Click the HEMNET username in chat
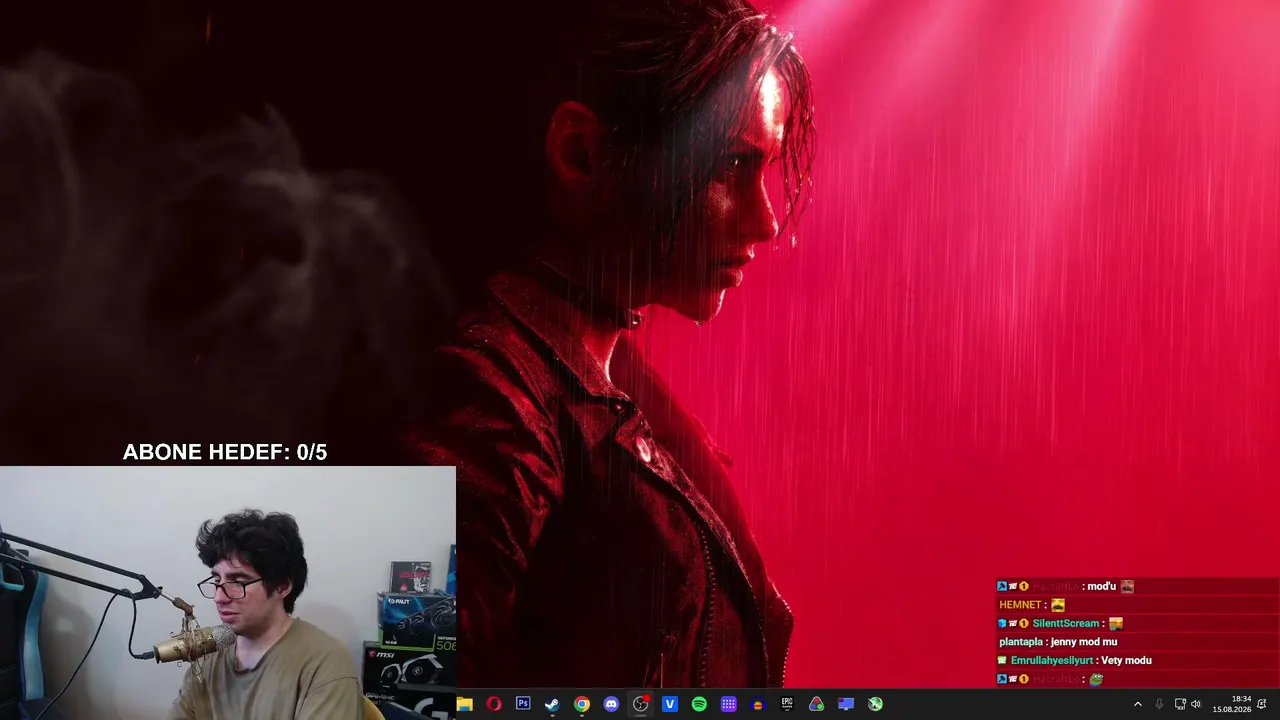1280x720 pixels. click(1021, 605)
